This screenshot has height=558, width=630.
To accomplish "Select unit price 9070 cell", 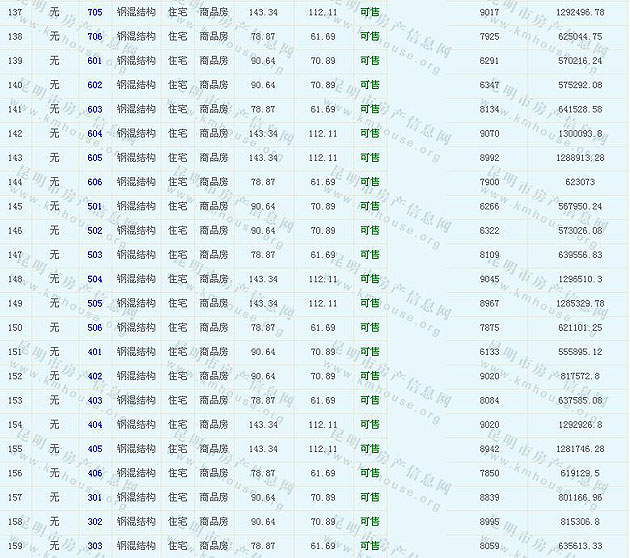I will [x=489, y=133].
